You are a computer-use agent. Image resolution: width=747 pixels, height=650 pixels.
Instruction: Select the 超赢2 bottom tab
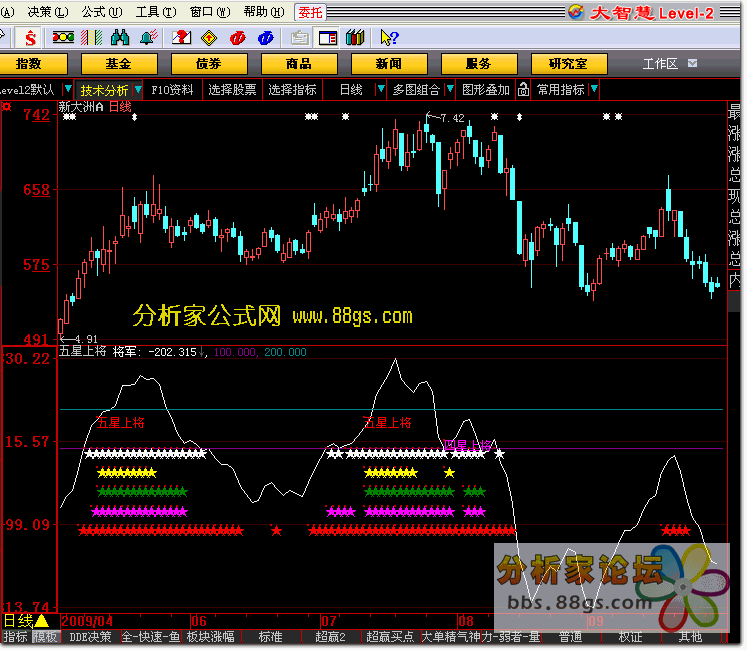pos(330,637)
